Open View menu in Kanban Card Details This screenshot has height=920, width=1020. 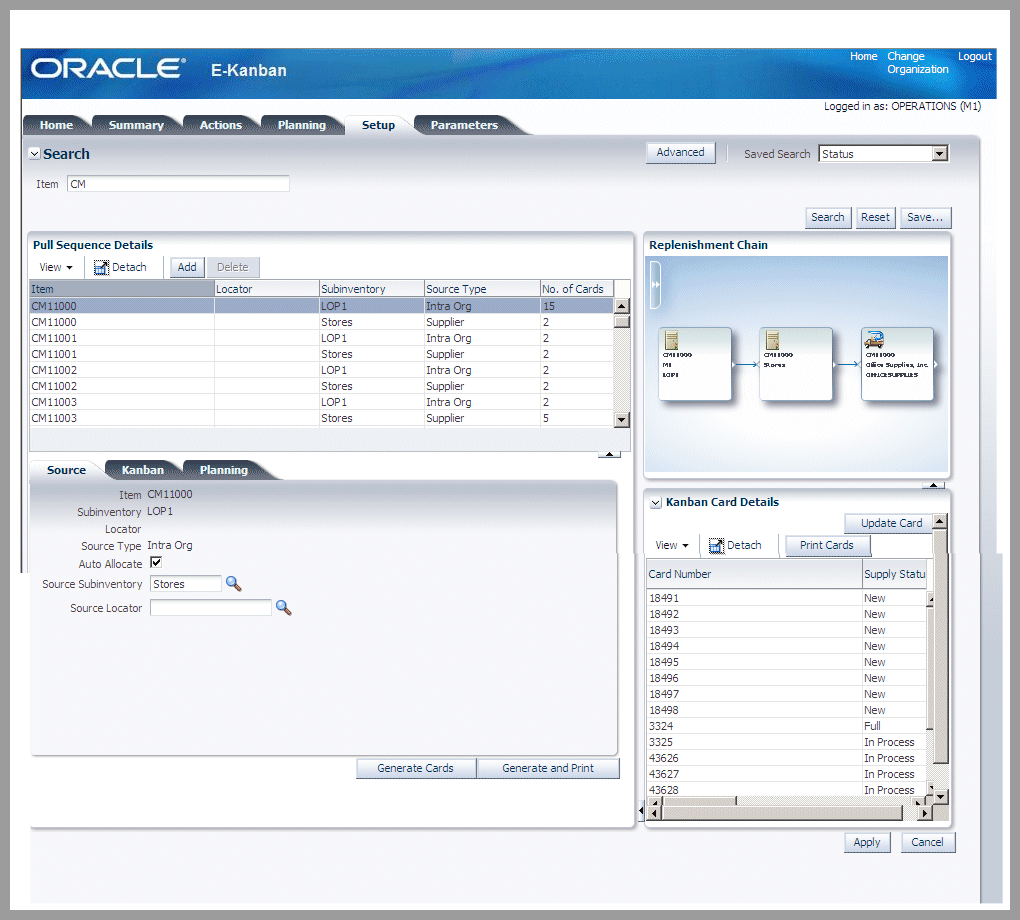[x=671, y=545]
